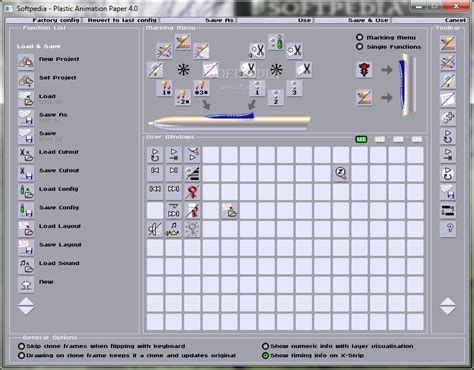474x370 pixels.
Task: Switch to the U4 user window tab
Action: click(417, 139)
